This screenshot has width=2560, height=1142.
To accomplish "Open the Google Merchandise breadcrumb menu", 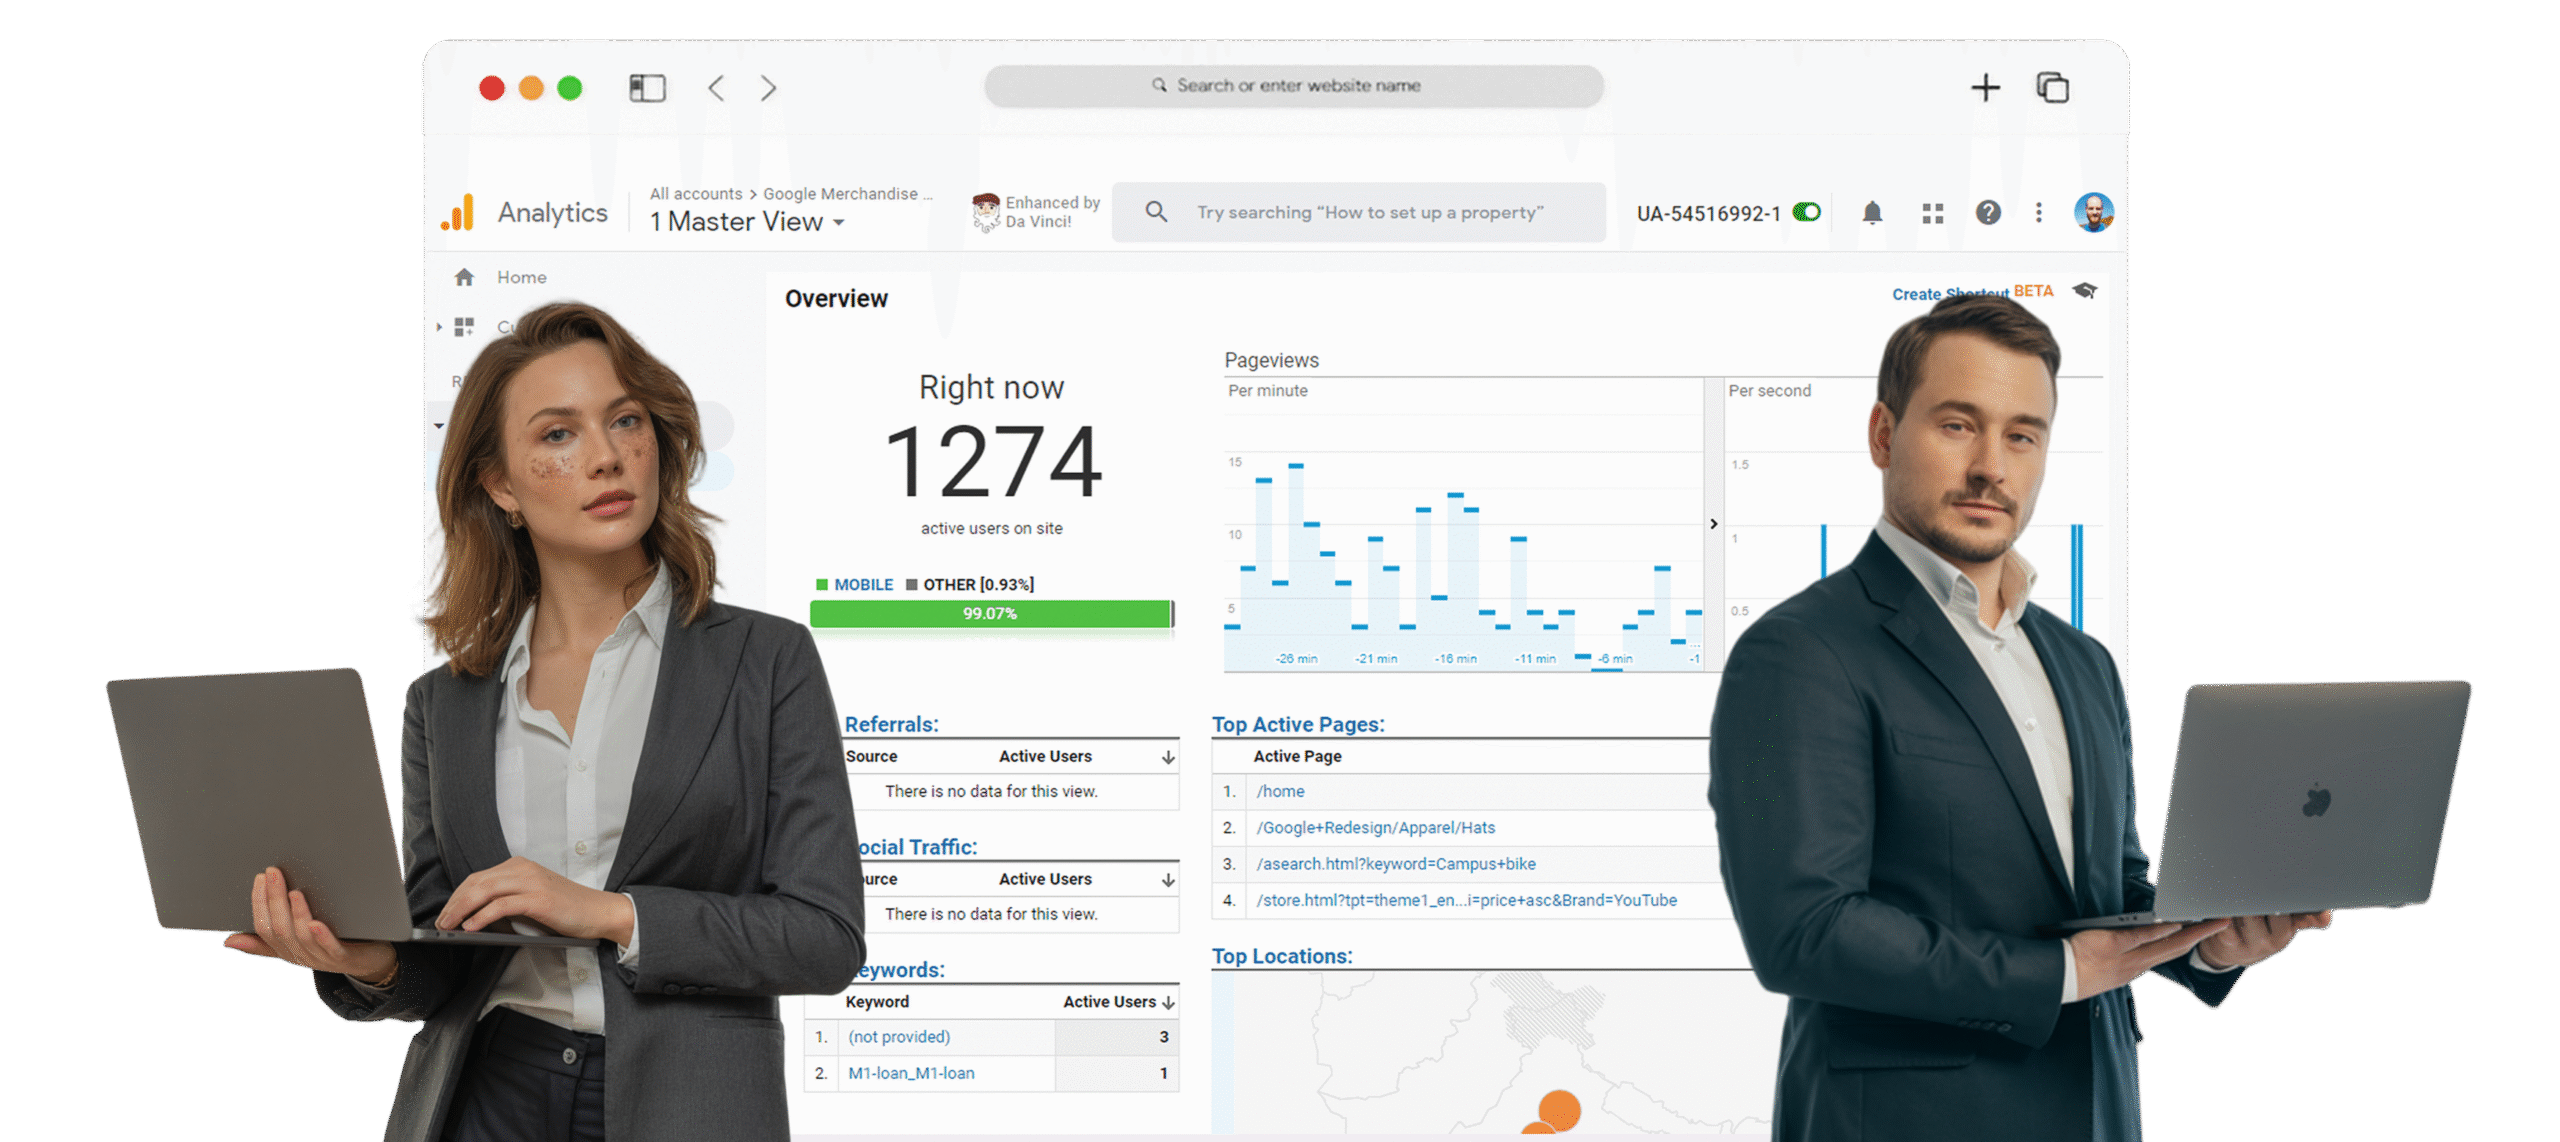I will 849,193.
